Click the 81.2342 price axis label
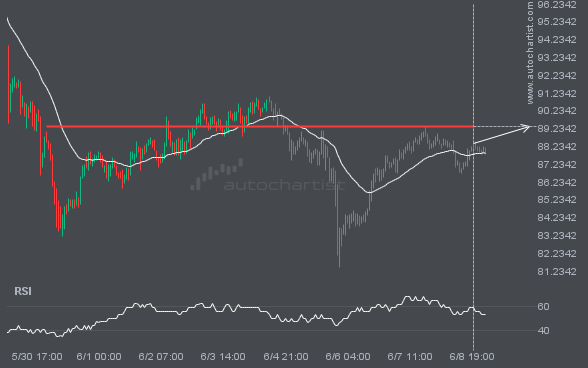 pos(556,271)
